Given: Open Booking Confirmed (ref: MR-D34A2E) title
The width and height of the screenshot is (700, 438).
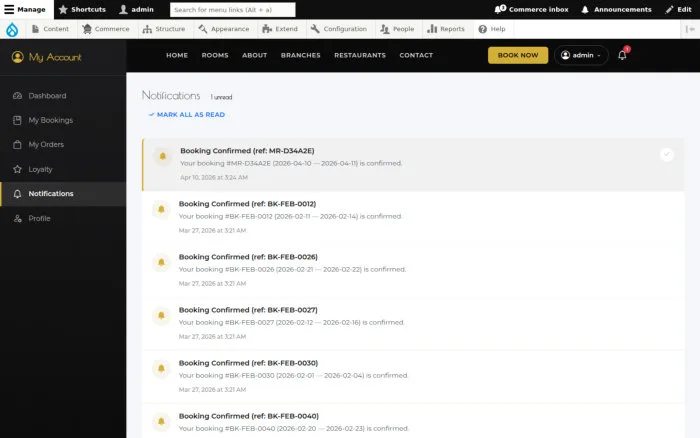Looking at the screenshot, I should click(247, 151).
